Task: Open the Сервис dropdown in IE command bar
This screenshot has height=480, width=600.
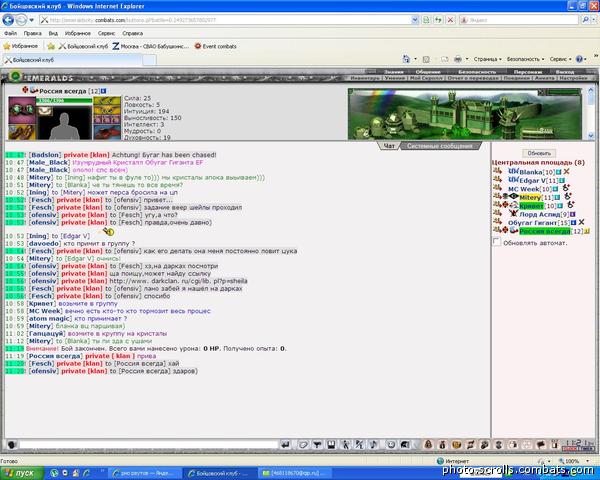Action: pos(560,59)
